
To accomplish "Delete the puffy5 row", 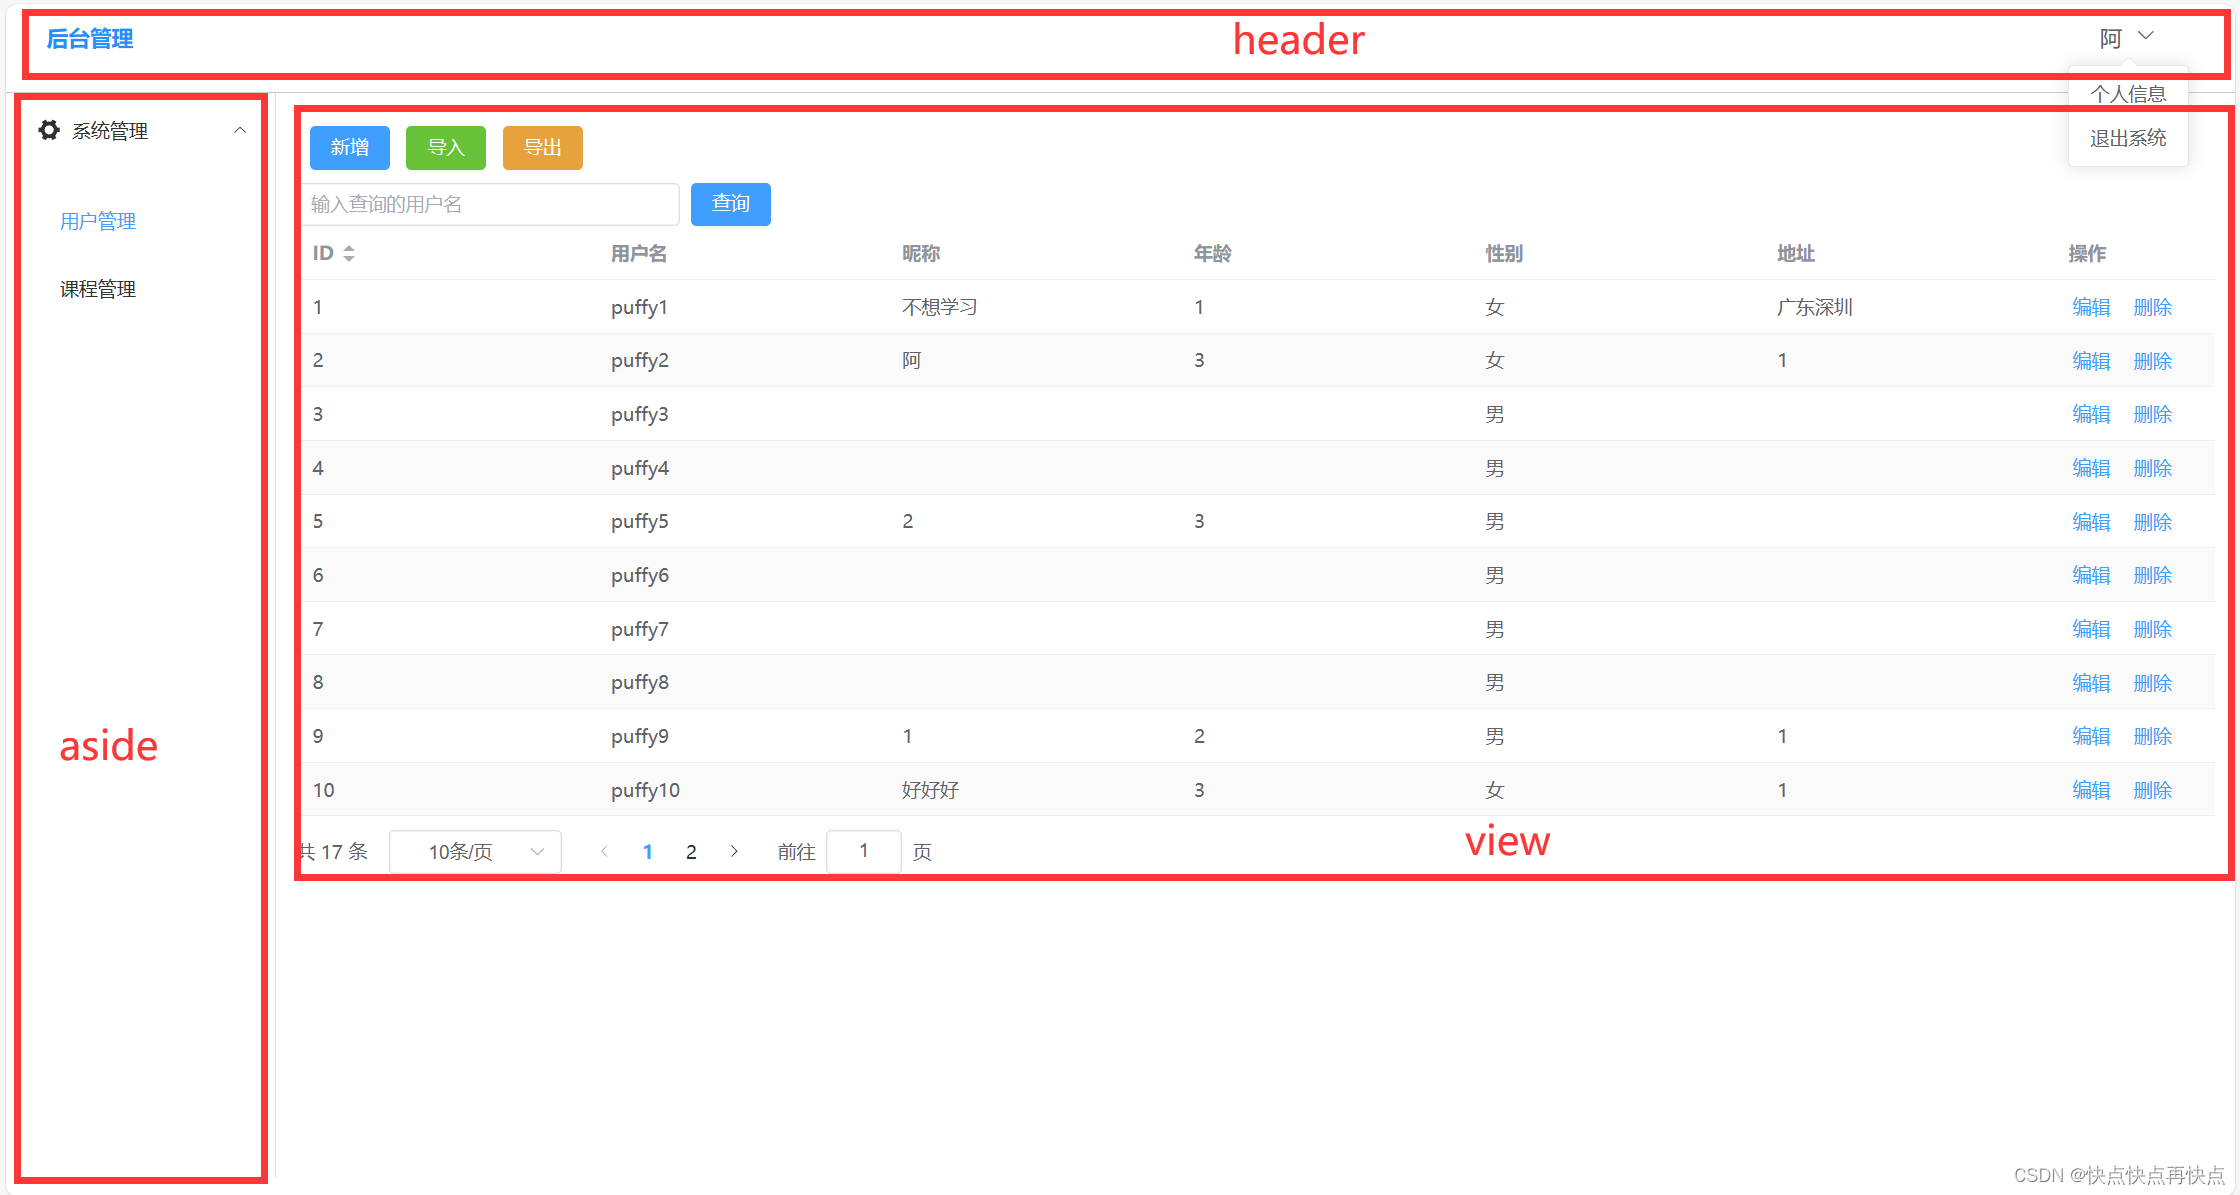I will pos(2153,522).
